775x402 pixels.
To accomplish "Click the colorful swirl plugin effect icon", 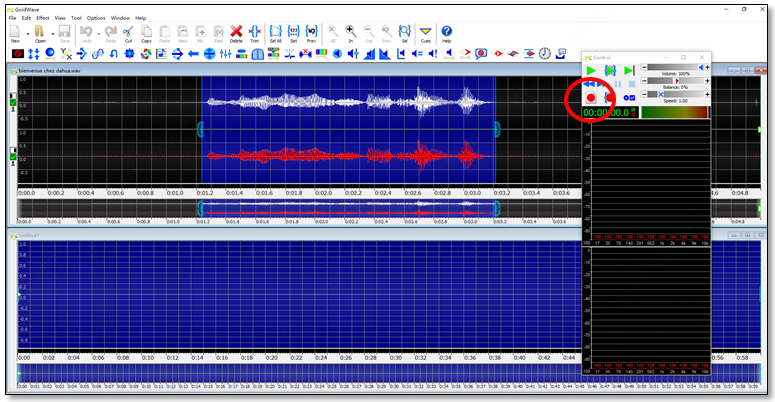I will (146, 53).
